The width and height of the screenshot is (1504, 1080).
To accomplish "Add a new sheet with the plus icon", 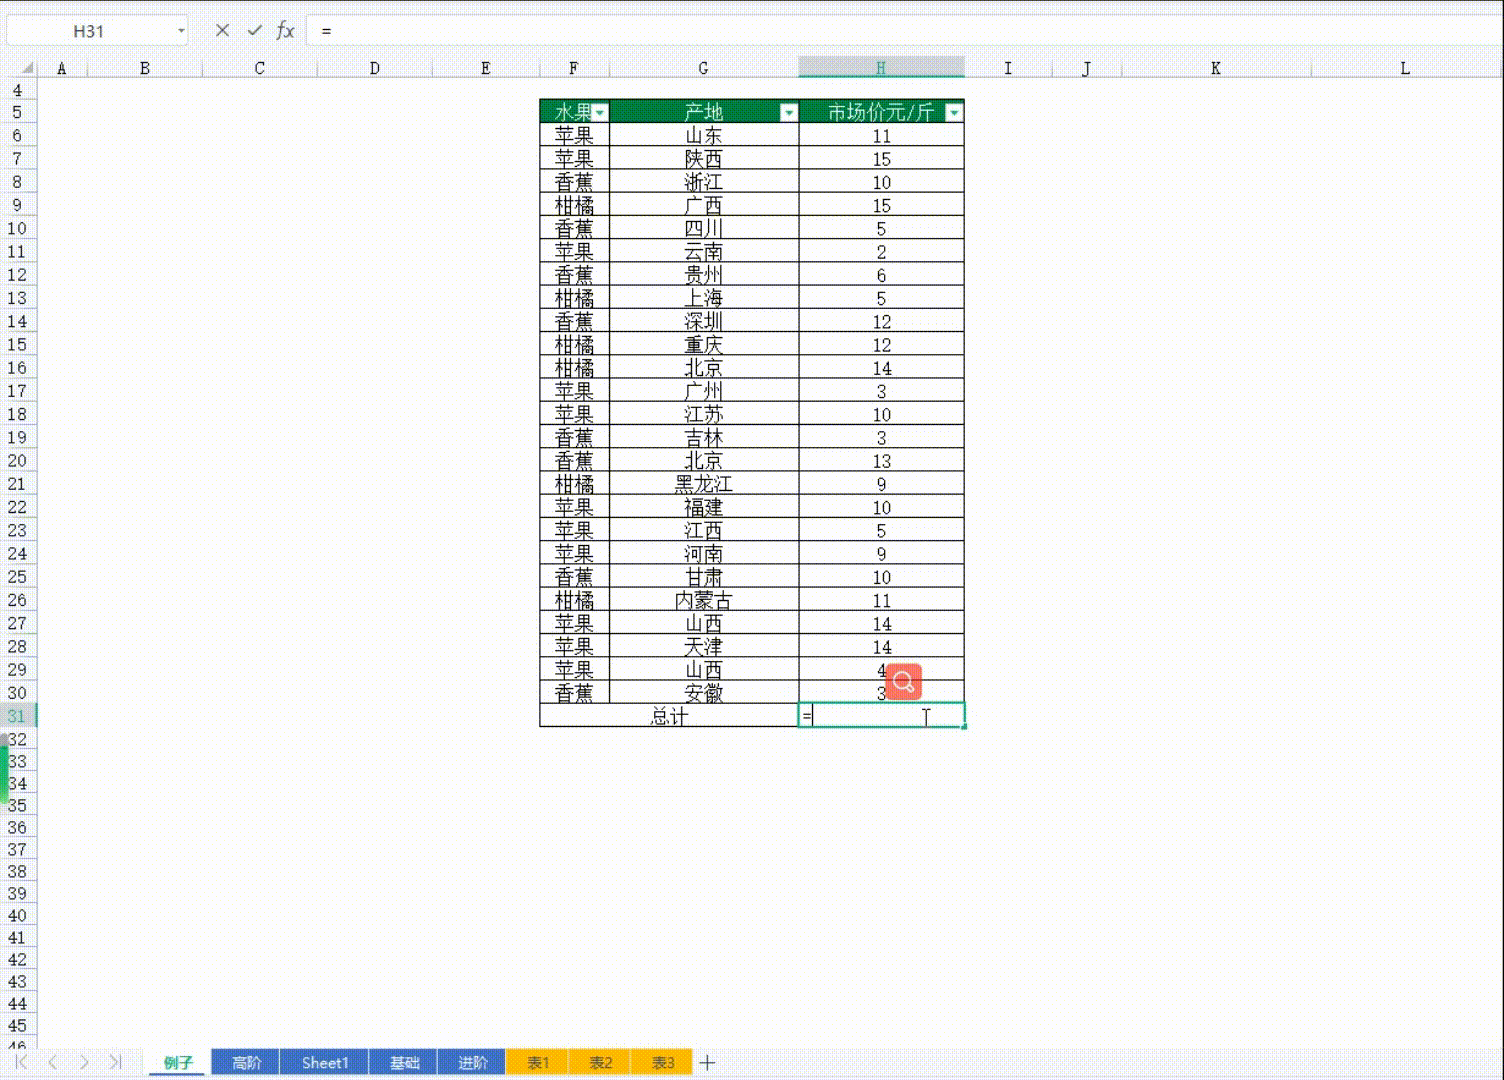I will coord(708,1062).
